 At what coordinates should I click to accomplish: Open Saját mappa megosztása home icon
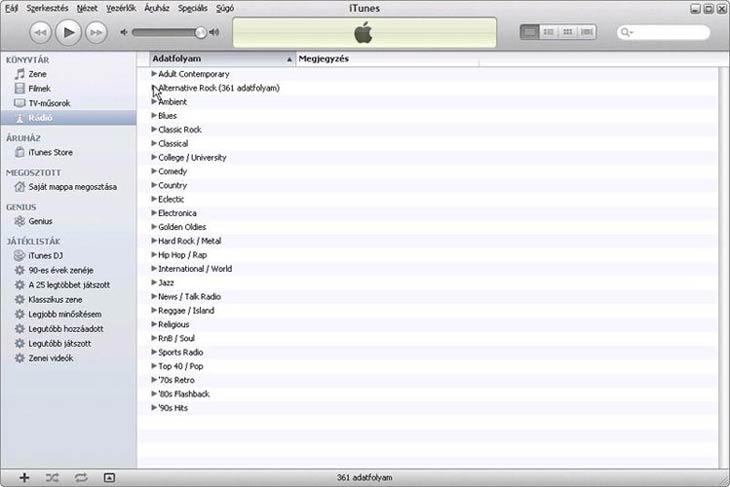[20, 187]
